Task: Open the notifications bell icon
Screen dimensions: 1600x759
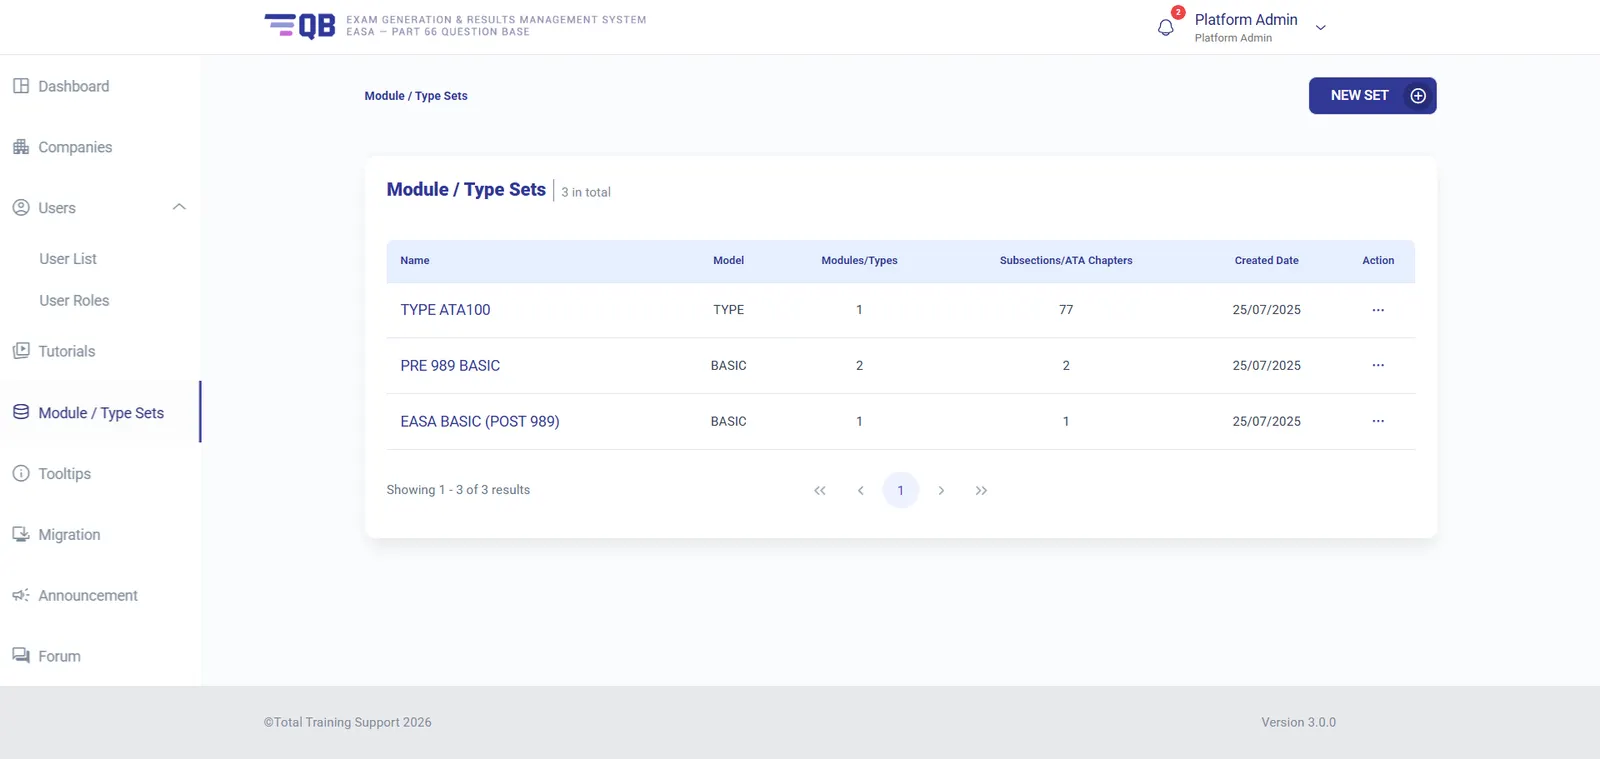Action: (x=1165, y=28)
